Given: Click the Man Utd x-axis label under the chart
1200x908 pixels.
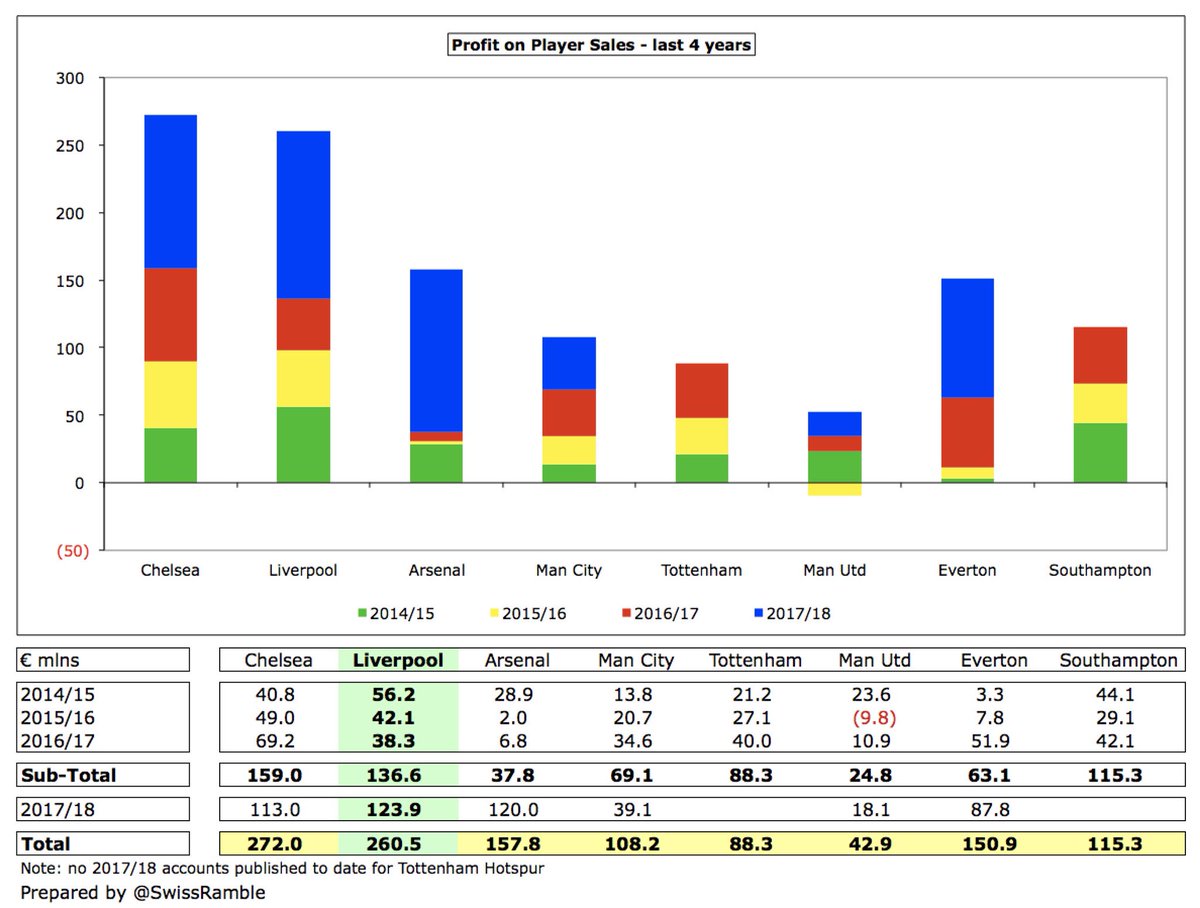Looking at the screenshot, I should coord(835,571).
